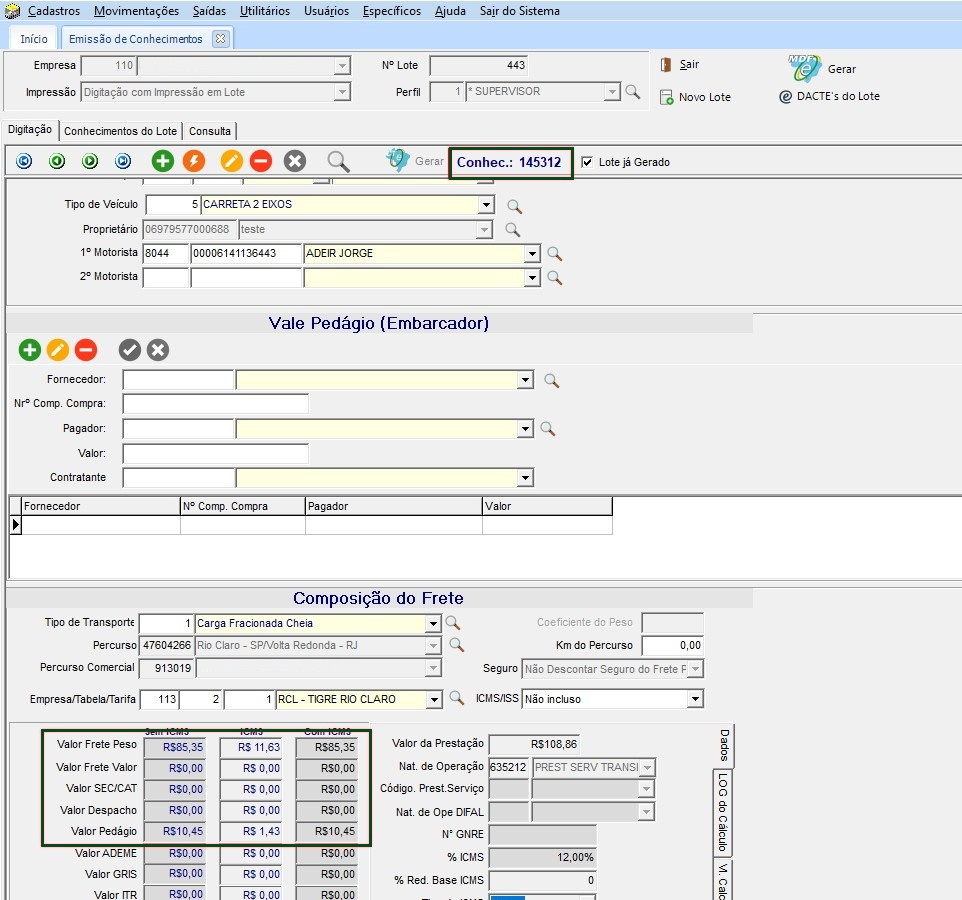Expand the Tipo de Veículo dropdown
Image resolution: width=962 pixels, height=900 pixels.
[486, 205]
